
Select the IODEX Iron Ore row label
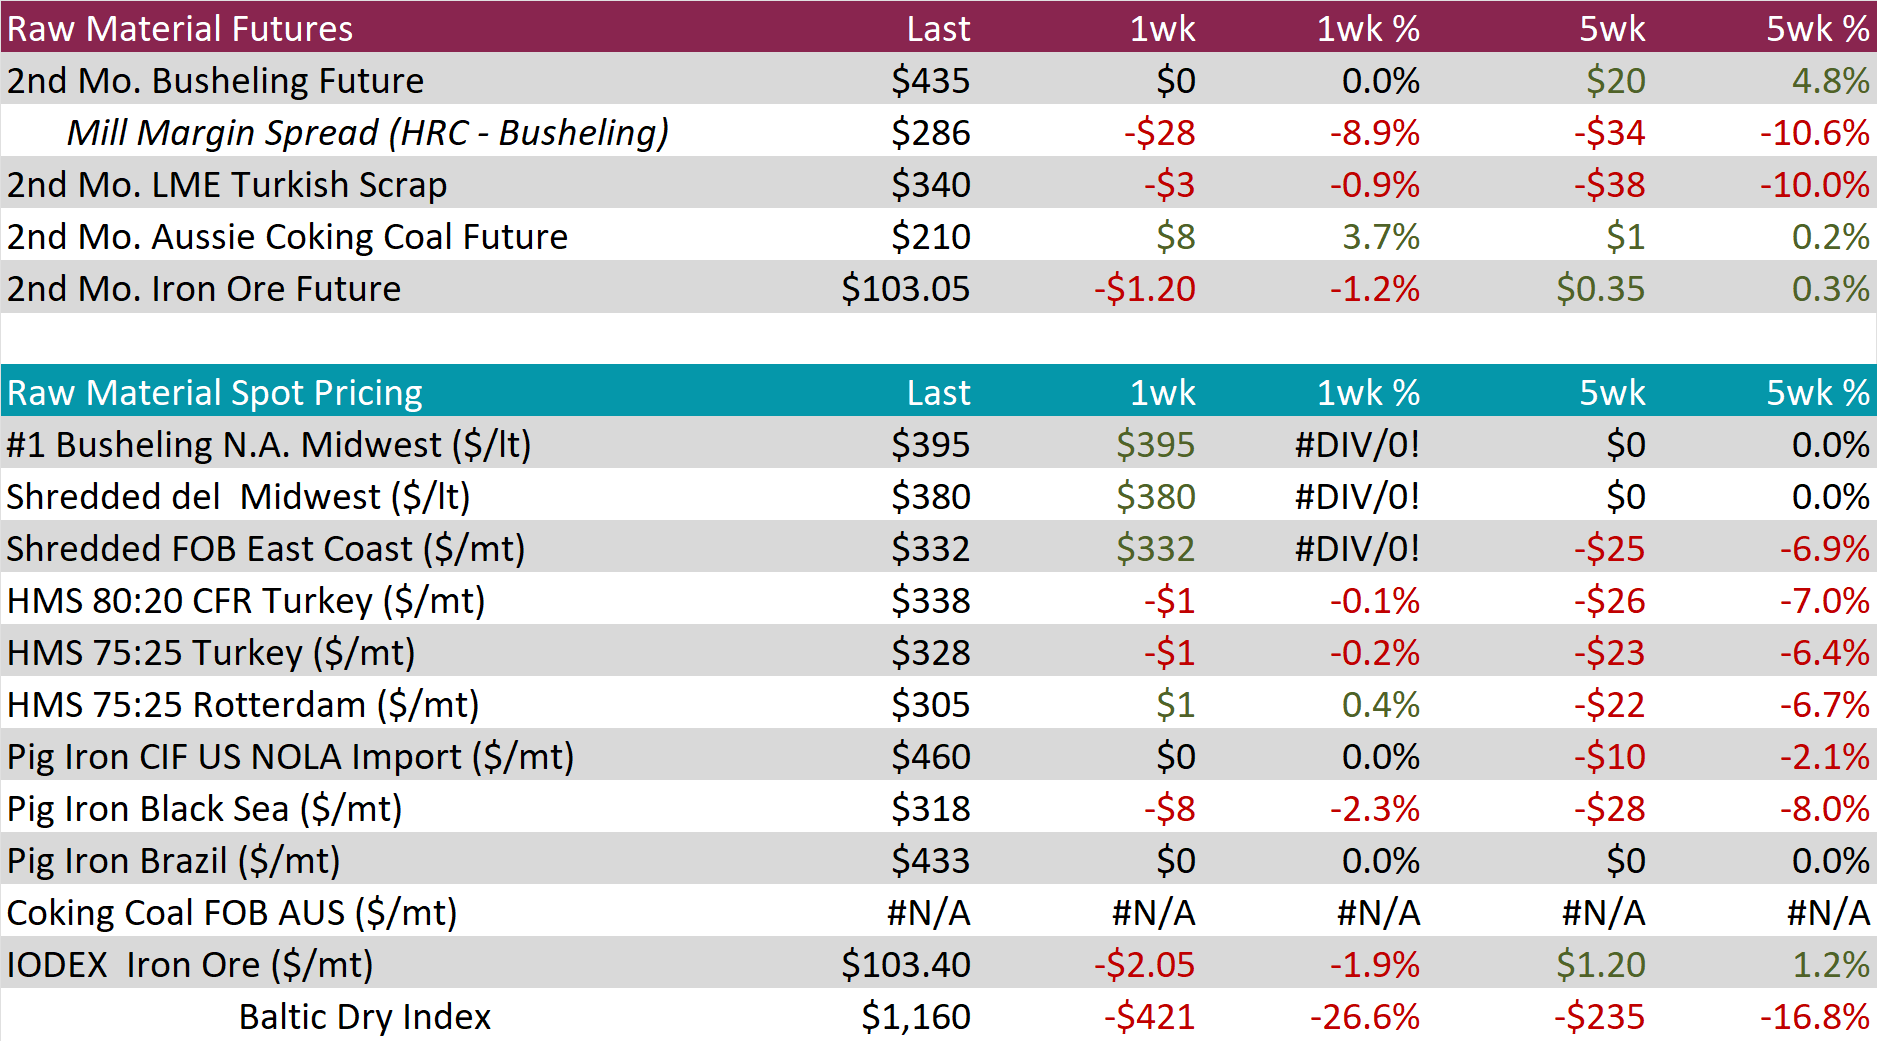tap(190, 964)
